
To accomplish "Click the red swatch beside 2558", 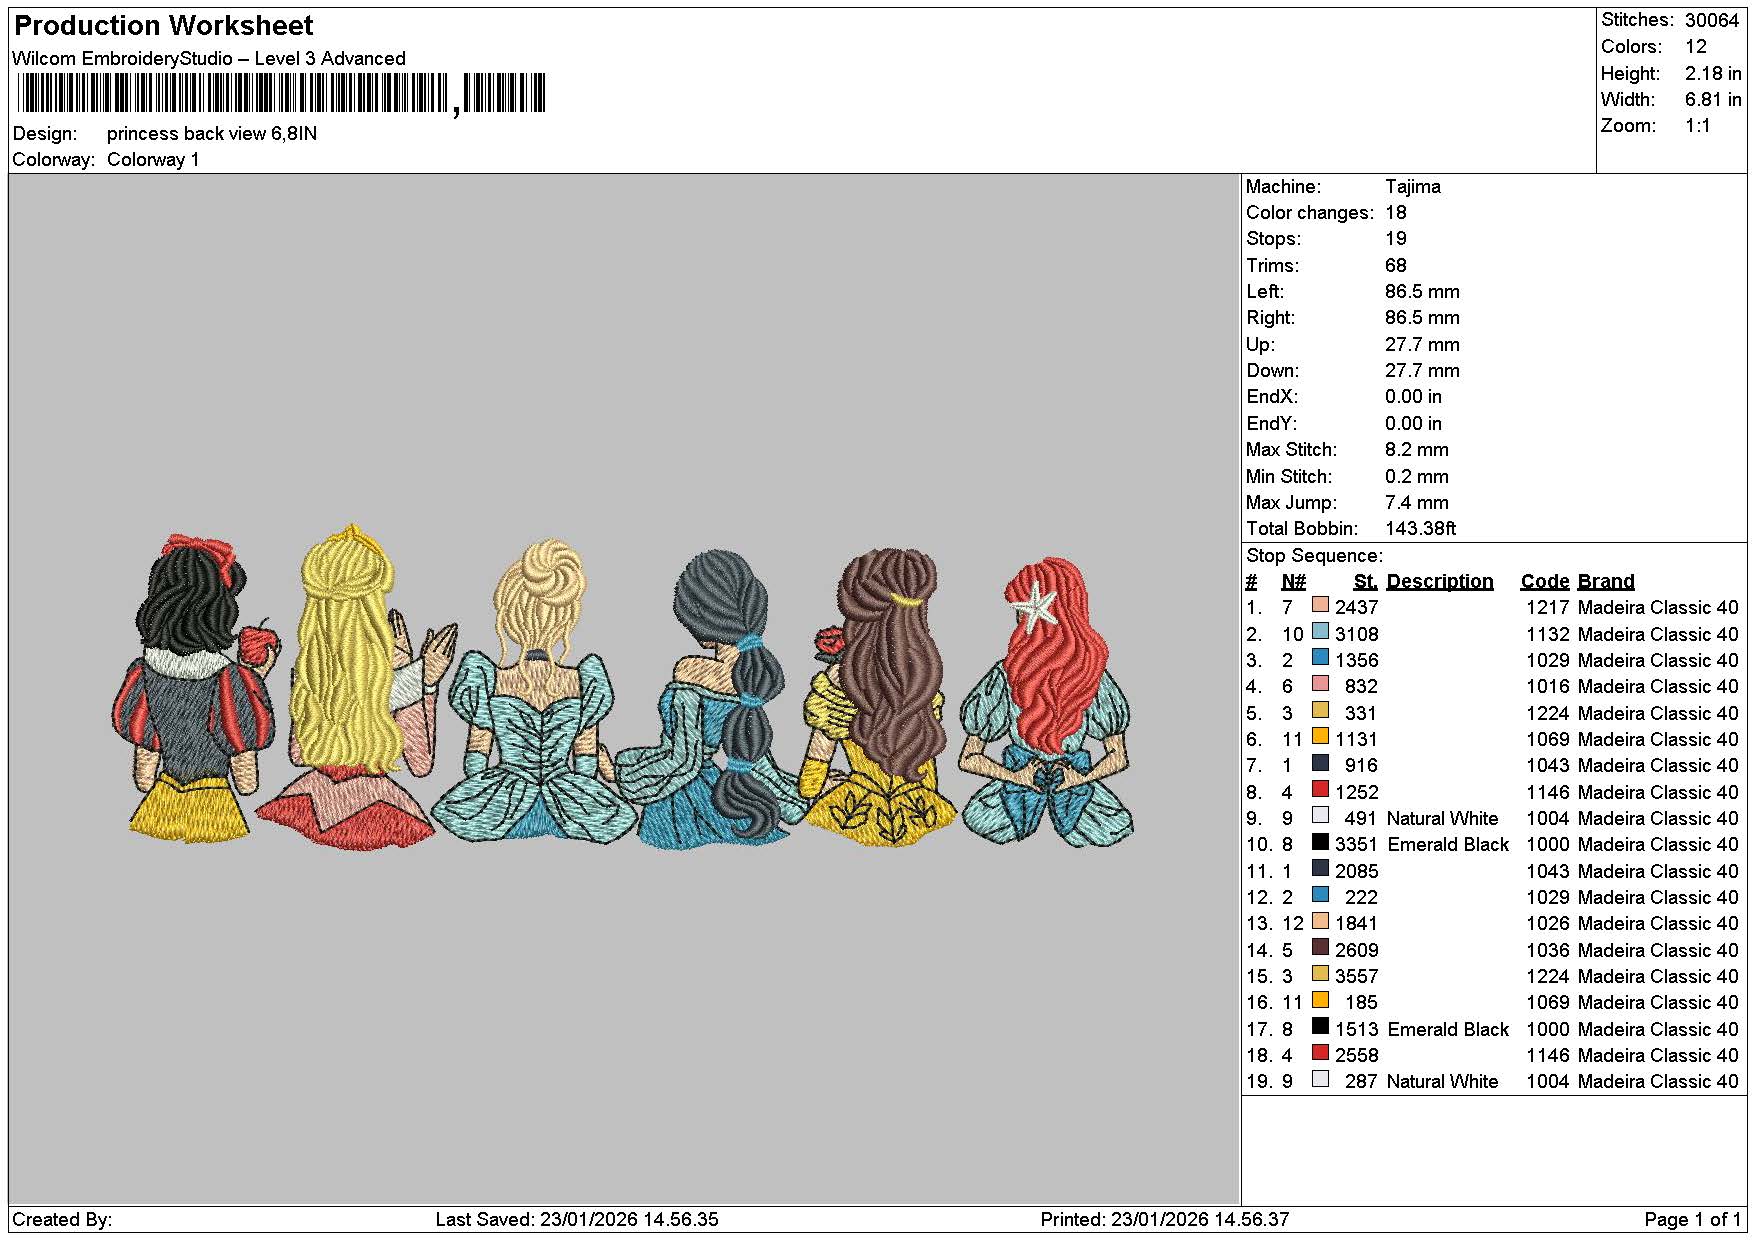I will [1320, 1053].
